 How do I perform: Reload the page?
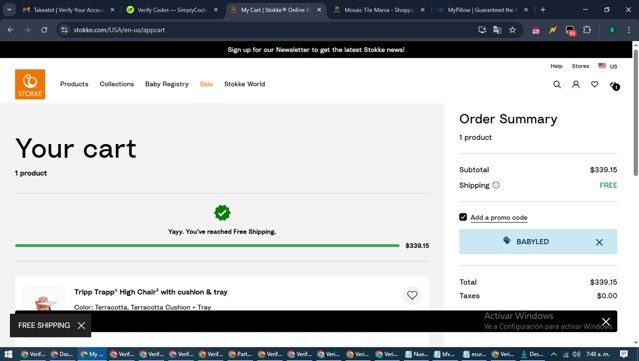44,30
